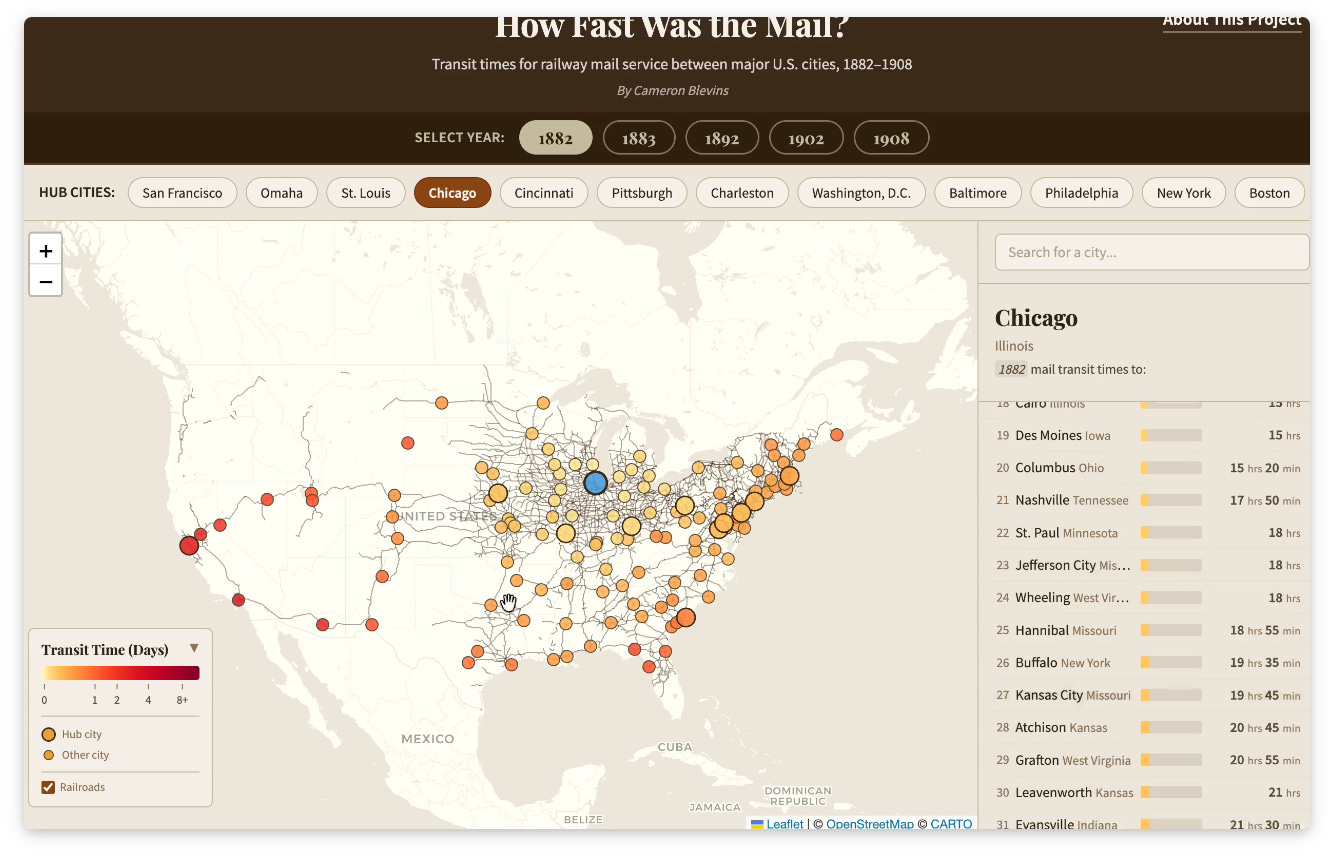
Task: Toggle the Railroads checkbox
Action: (48, 787)
